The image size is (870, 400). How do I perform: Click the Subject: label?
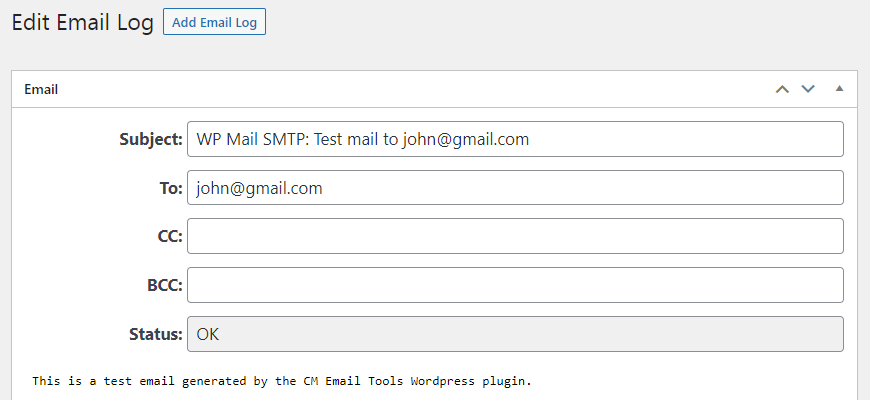pos(151,140)
